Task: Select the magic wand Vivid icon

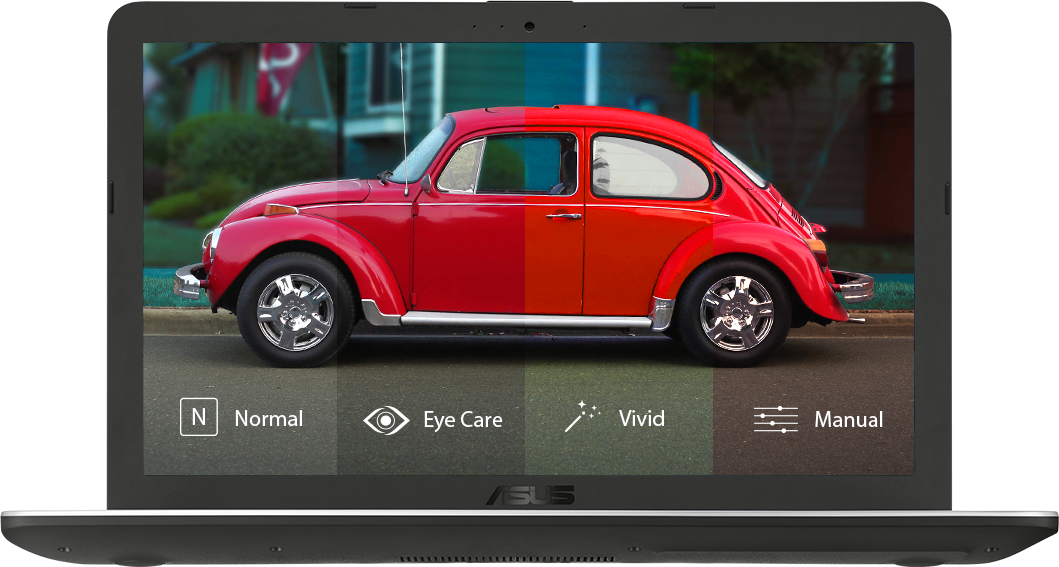Action: click(582, 416)
